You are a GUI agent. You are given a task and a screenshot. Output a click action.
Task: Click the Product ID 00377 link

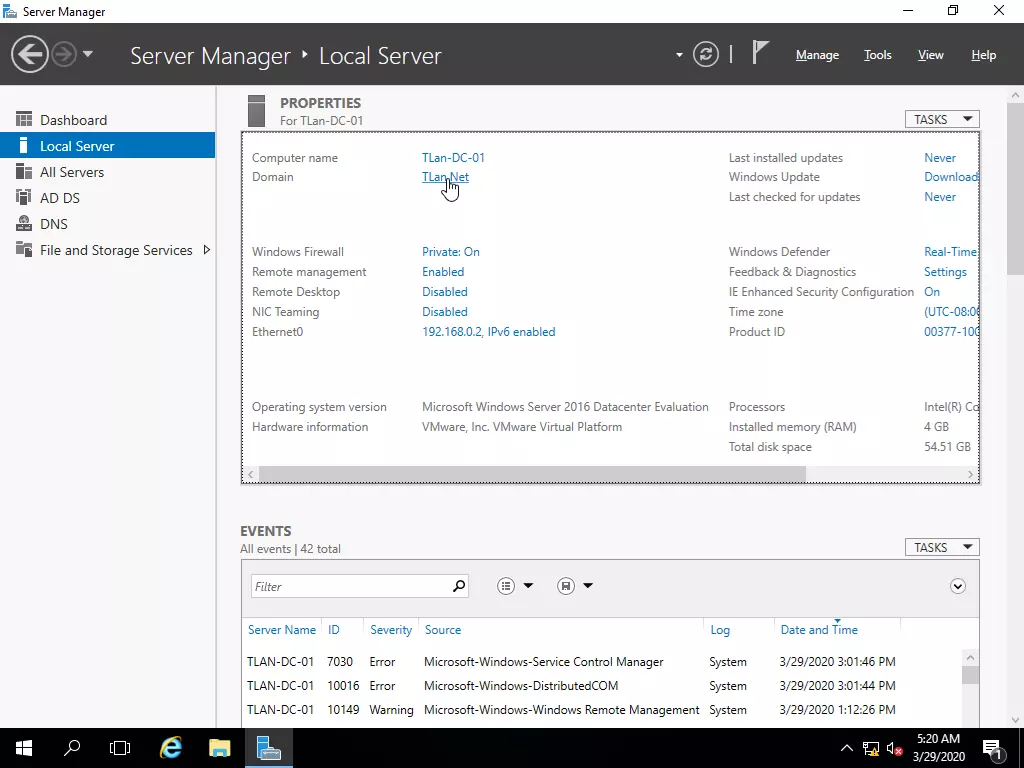pyautogui.click(x=951, y=332)
